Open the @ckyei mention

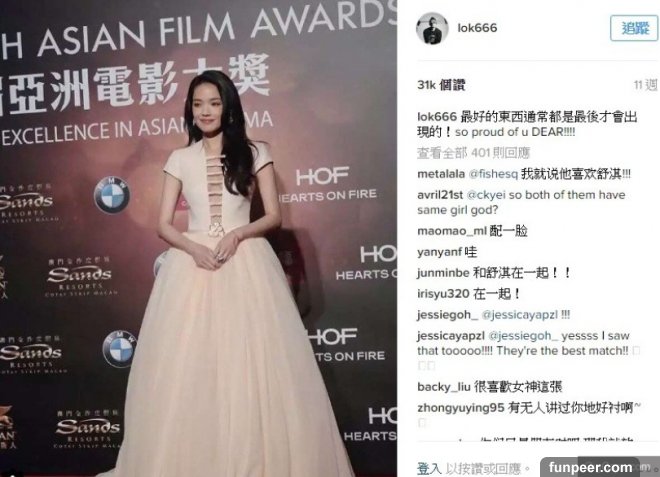coord(486,195)
